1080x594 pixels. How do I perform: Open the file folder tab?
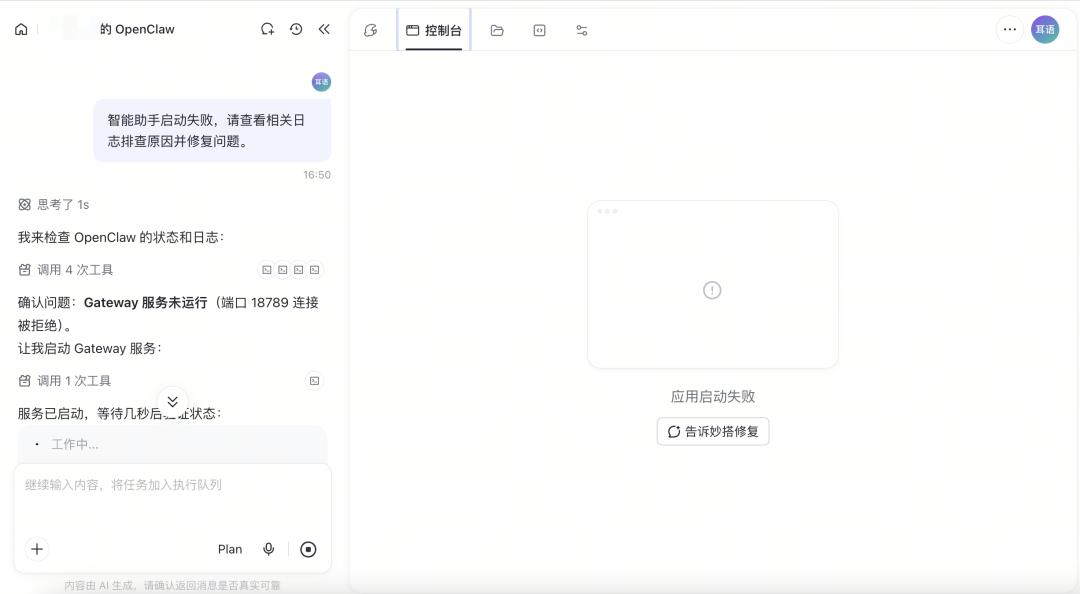497,30
